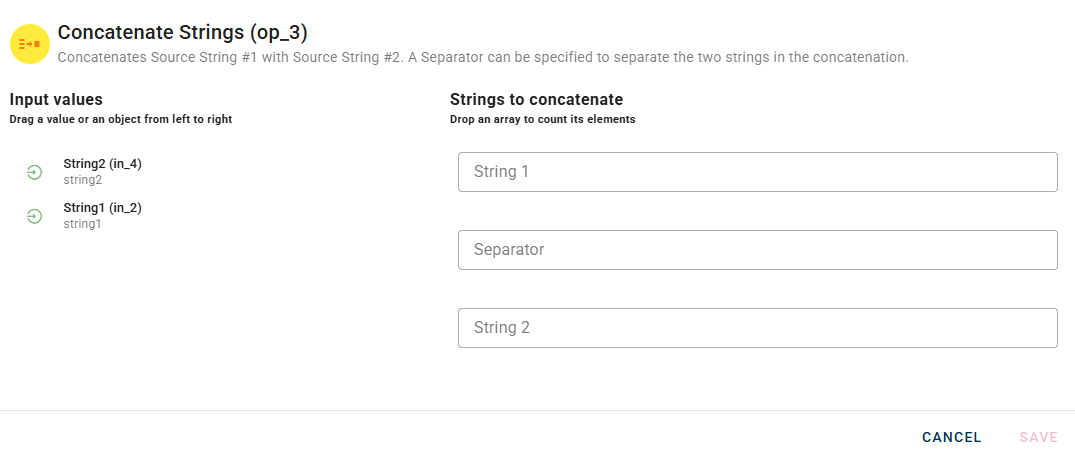Click the 'Input values' section heading
Image resolution: width=1075 pixels, height=458 pixels.
click(x=56, y=100)
